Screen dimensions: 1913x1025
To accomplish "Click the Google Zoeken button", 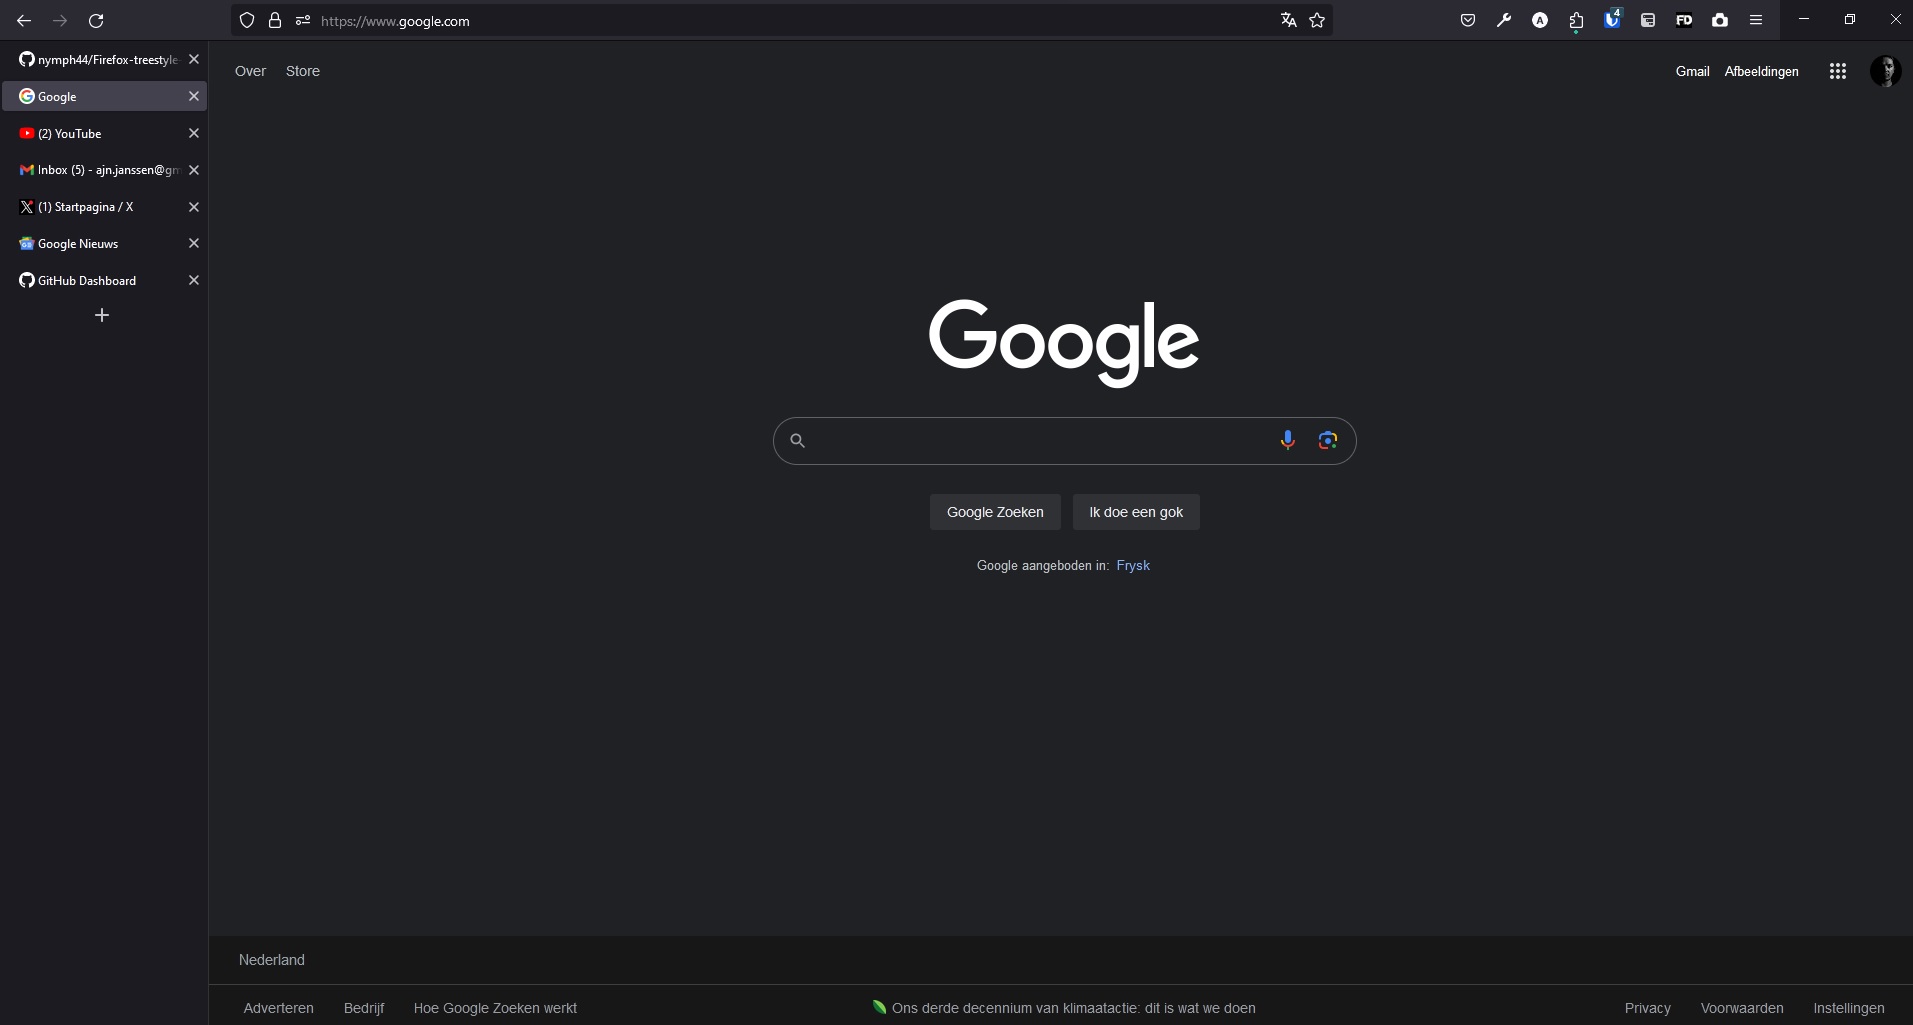I will coord(995,512).
